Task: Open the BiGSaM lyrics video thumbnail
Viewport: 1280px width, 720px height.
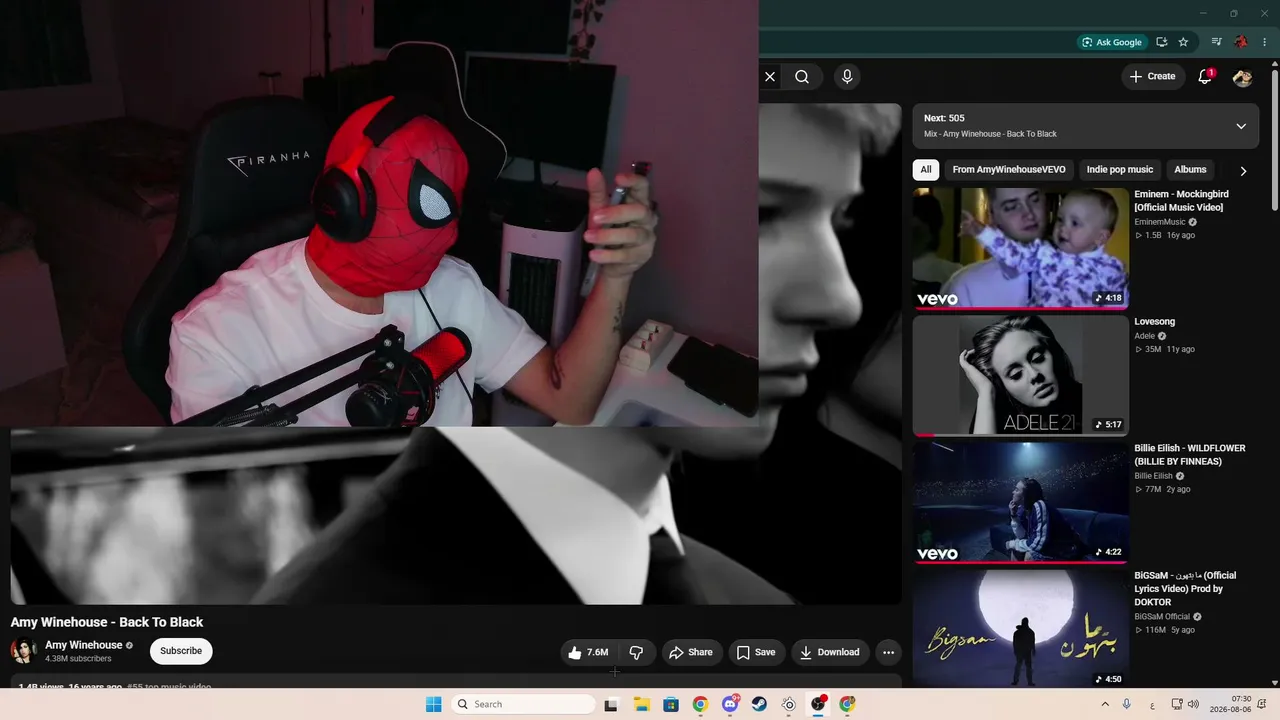Action: click(1020, 629)
